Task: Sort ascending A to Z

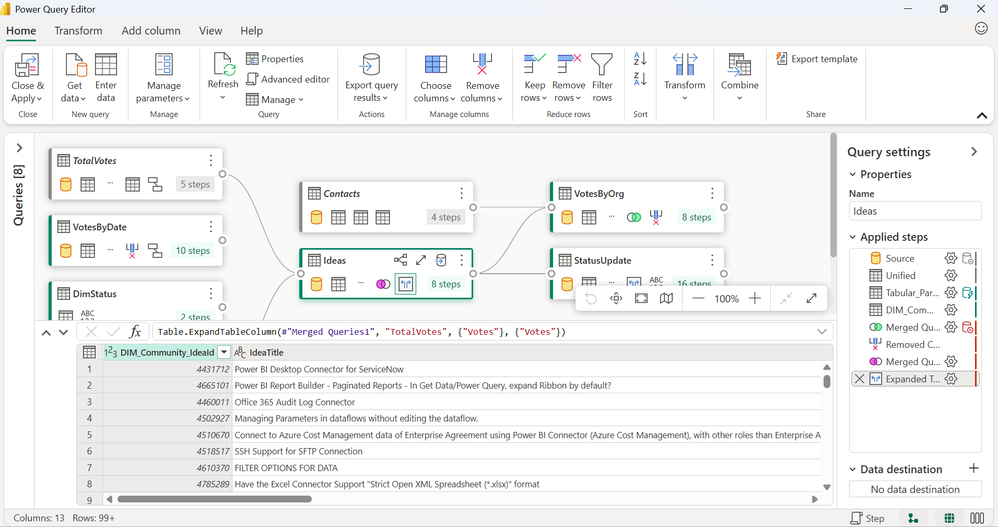Action: [x=640, y=59]
